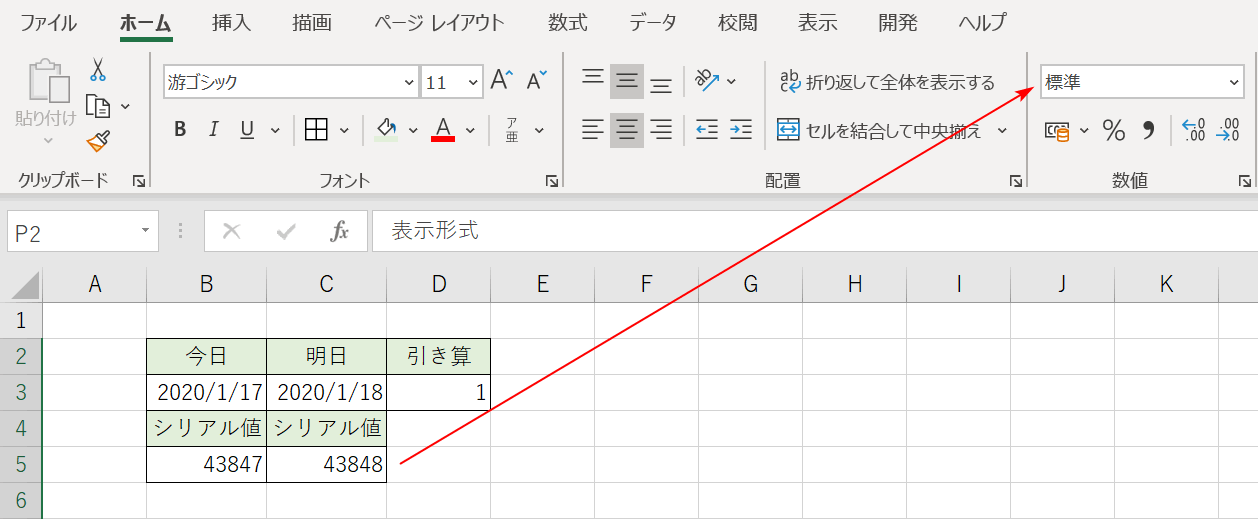Decrease decimal places icon
This screenshot has width=1258, height=519.
point(1227,130)
